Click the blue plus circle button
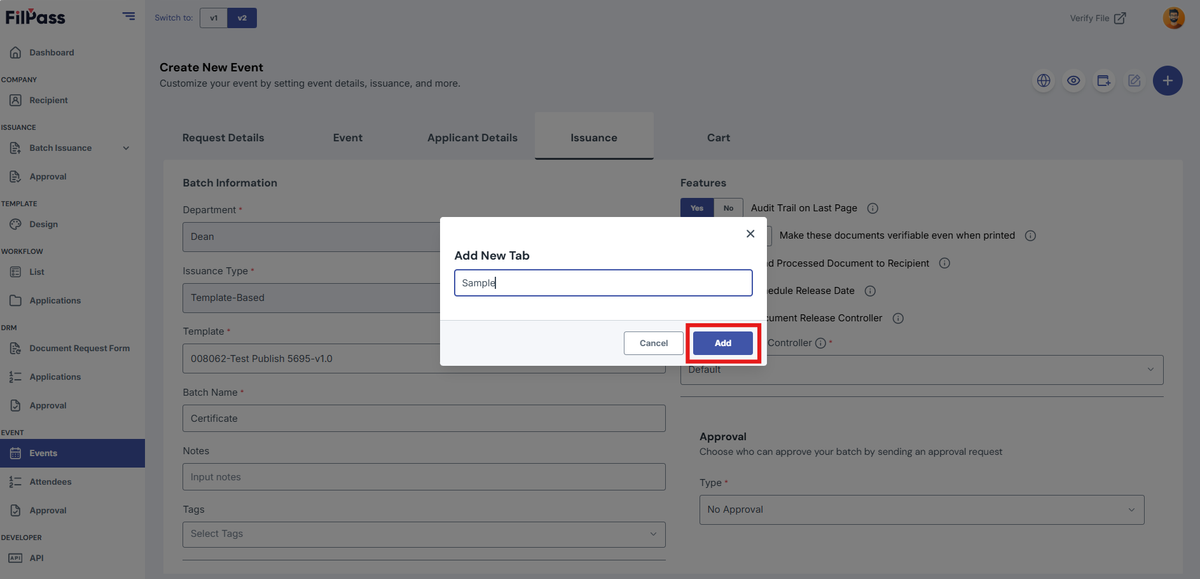Viewport: 1200px width, 579px height. point(1167,80)
